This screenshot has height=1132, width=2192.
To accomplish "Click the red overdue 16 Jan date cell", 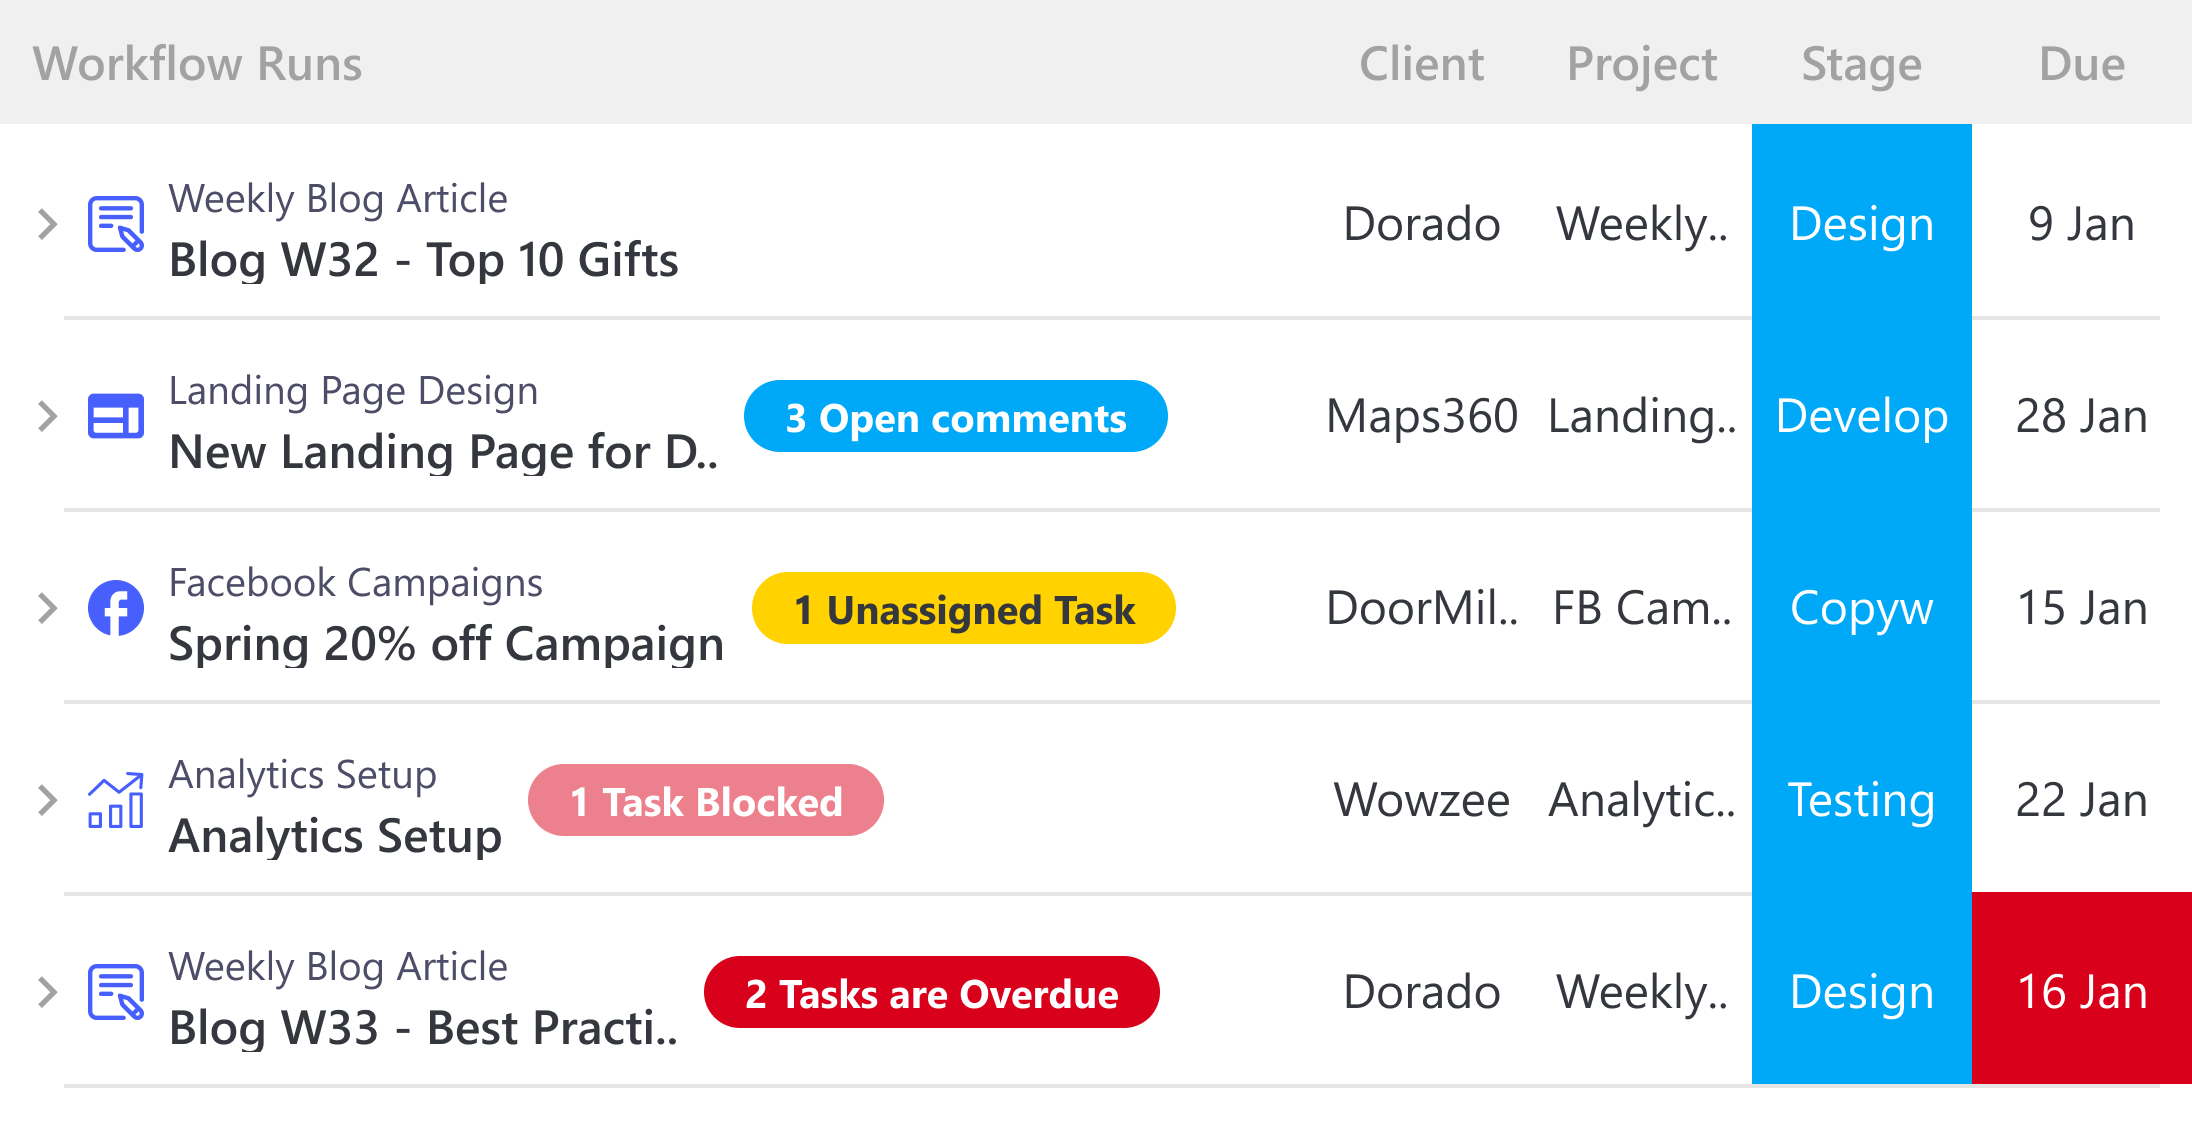I will 2081,990.
